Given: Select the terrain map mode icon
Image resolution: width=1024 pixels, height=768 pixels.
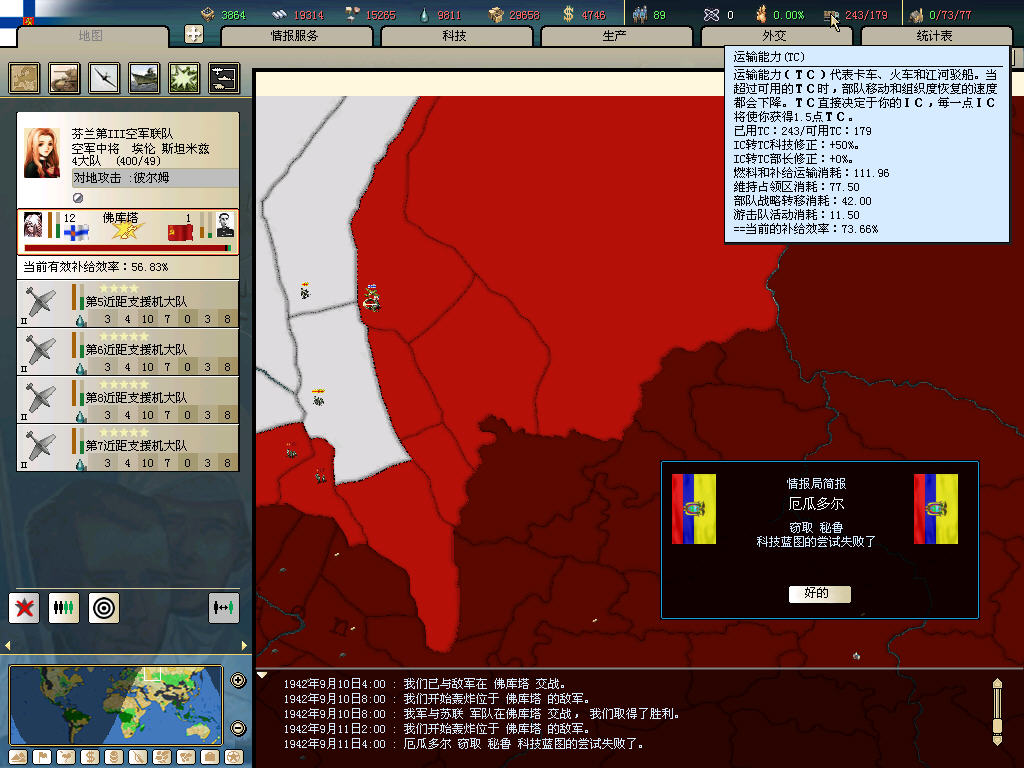Looking at the screenshot, I should coord(18,758).
